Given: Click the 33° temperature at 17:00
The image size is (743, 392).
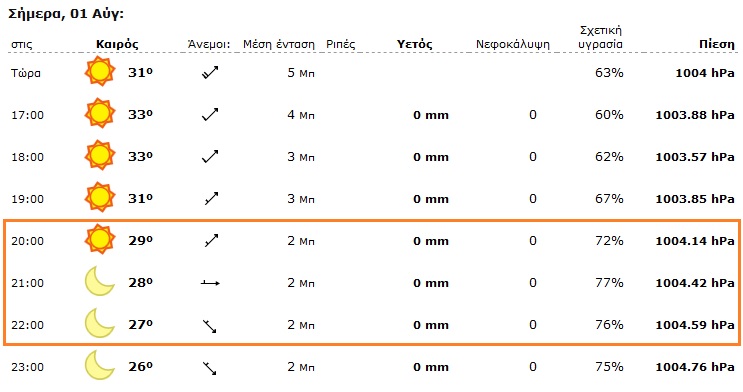Looking at the screenshot, I should point(140,114).
